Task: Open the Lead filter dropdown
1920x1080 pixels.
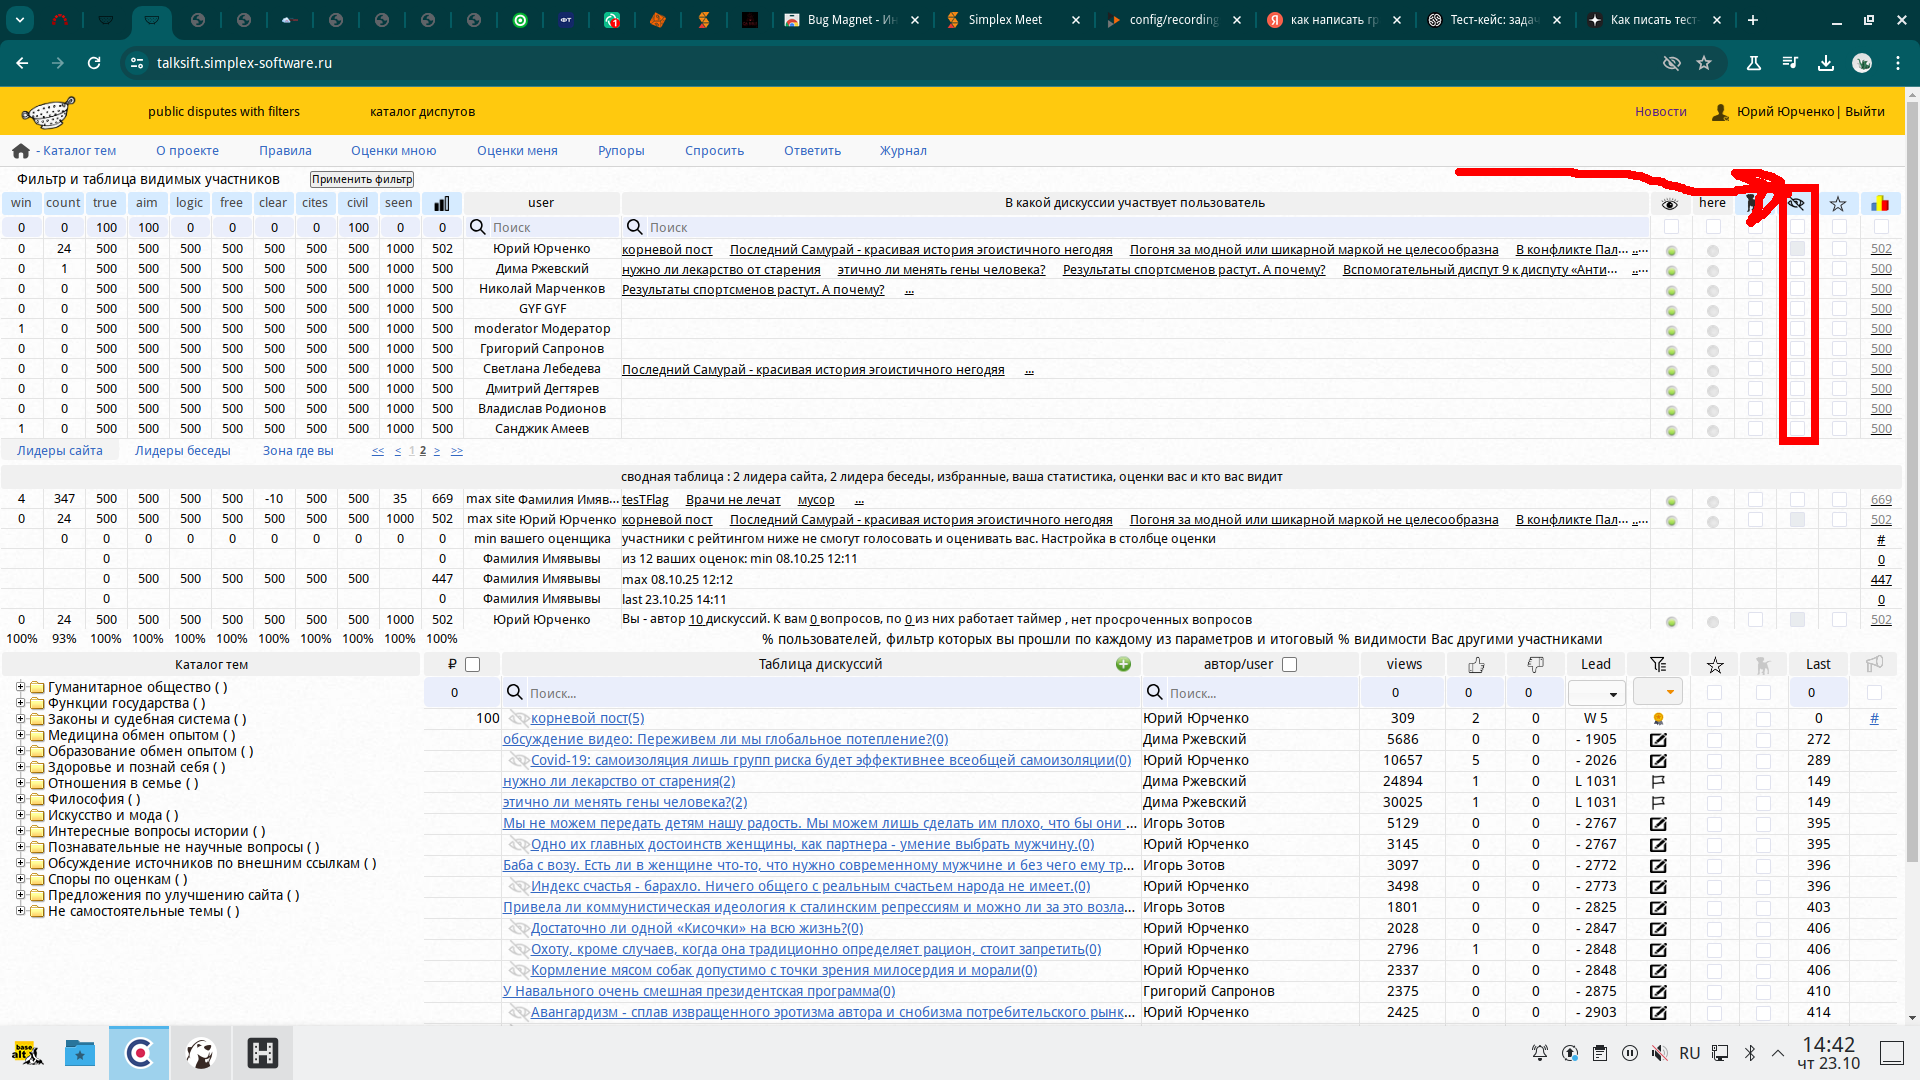Action: tap(1596, 693)
